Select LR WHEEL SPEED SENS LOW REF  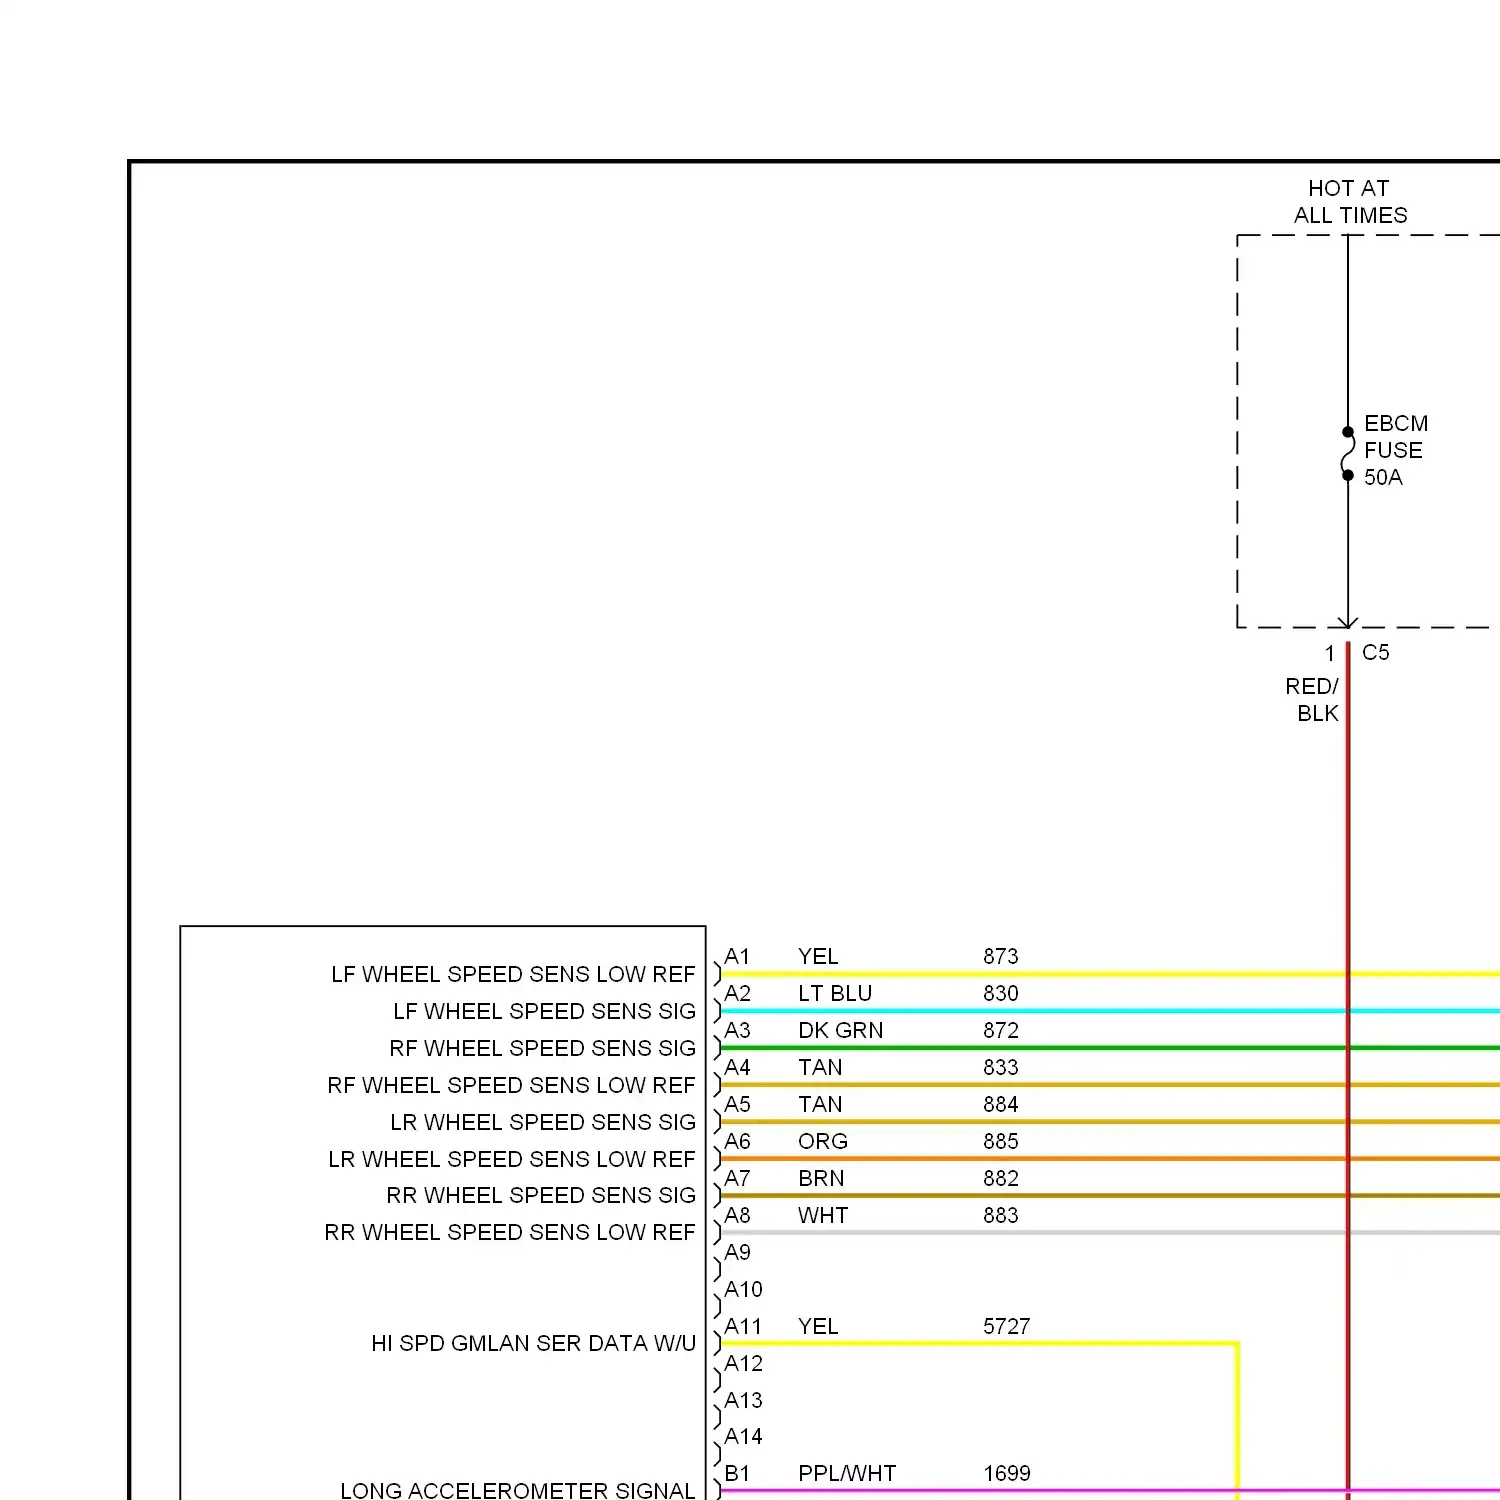pos(512,1159)
